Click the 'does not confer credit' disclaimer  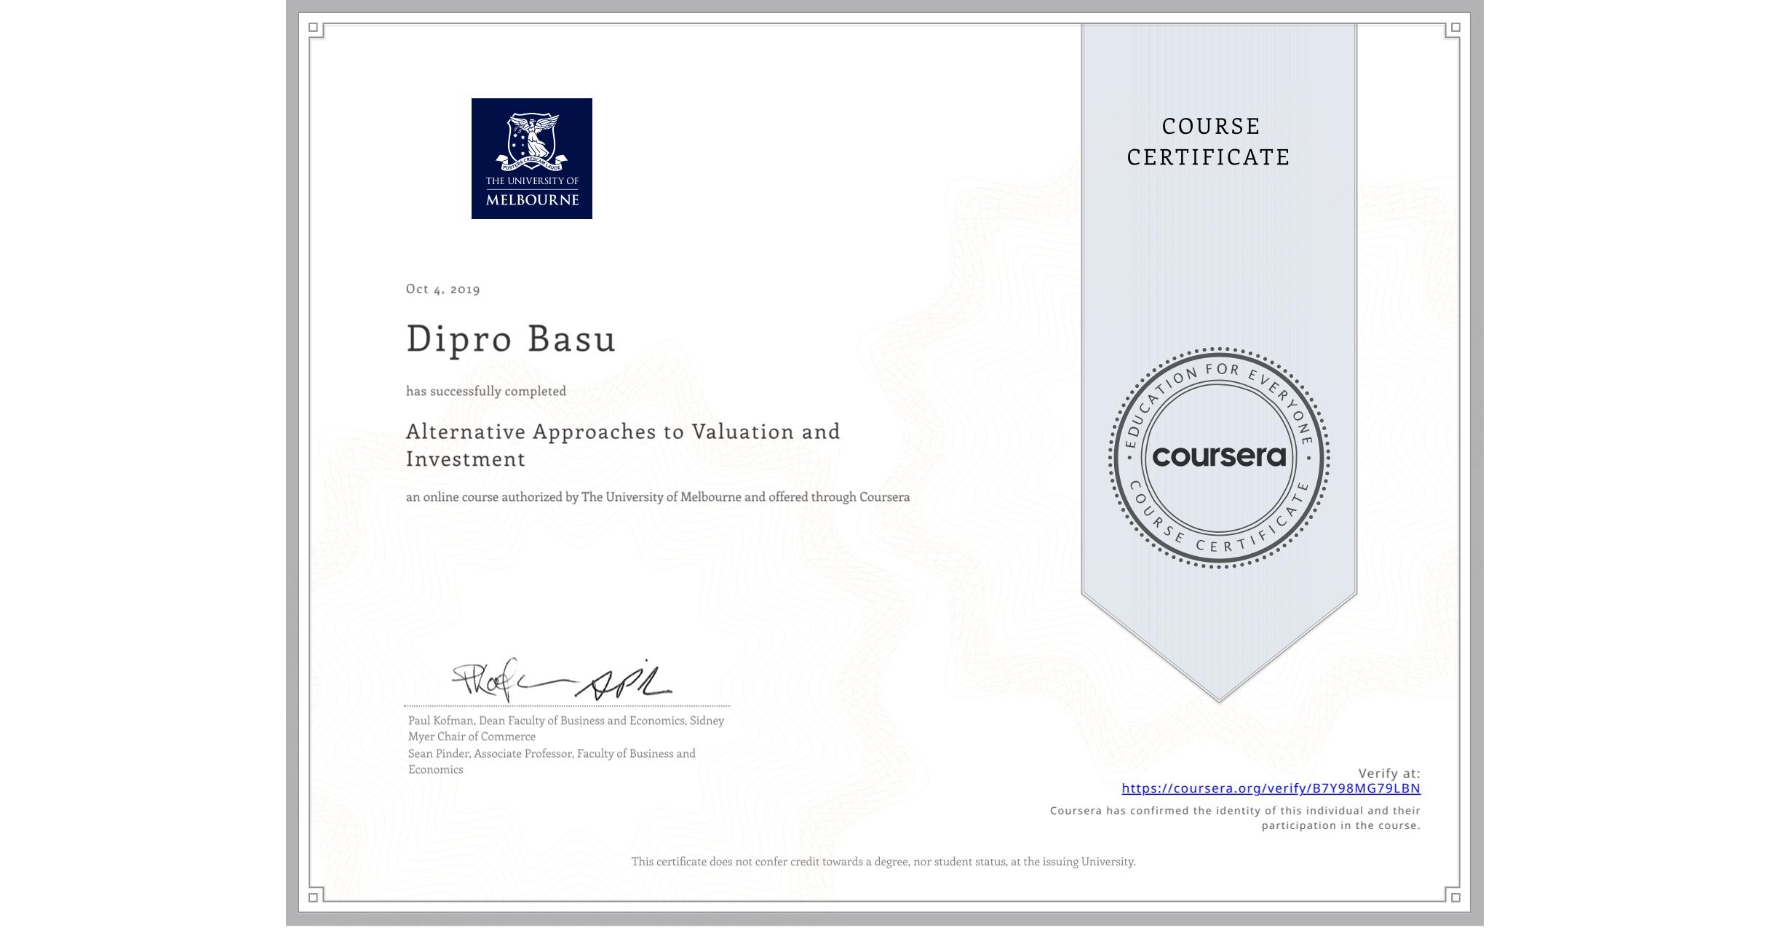[x=883, y=861]
